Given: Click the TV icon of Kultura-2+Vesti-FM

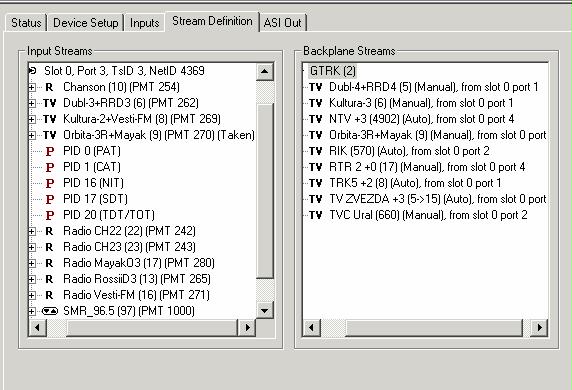Looking at the screenshot, I should (50, 119).
